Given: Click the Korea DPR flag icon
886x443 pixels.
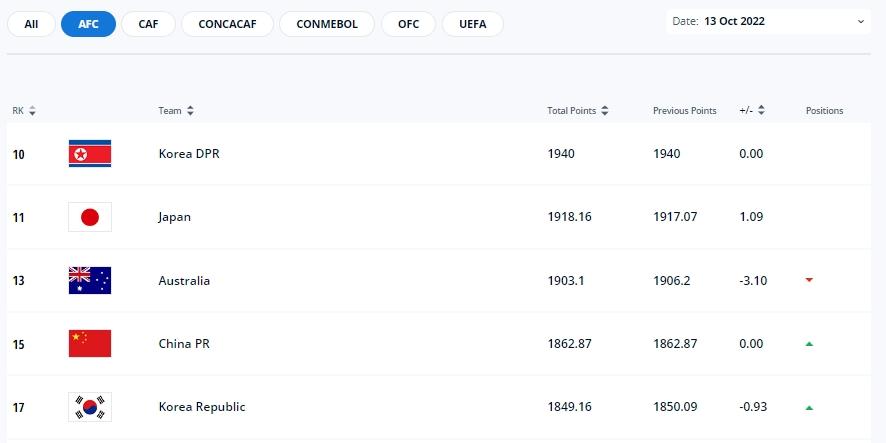Looking at the screenshot, I should coord(90,154).
